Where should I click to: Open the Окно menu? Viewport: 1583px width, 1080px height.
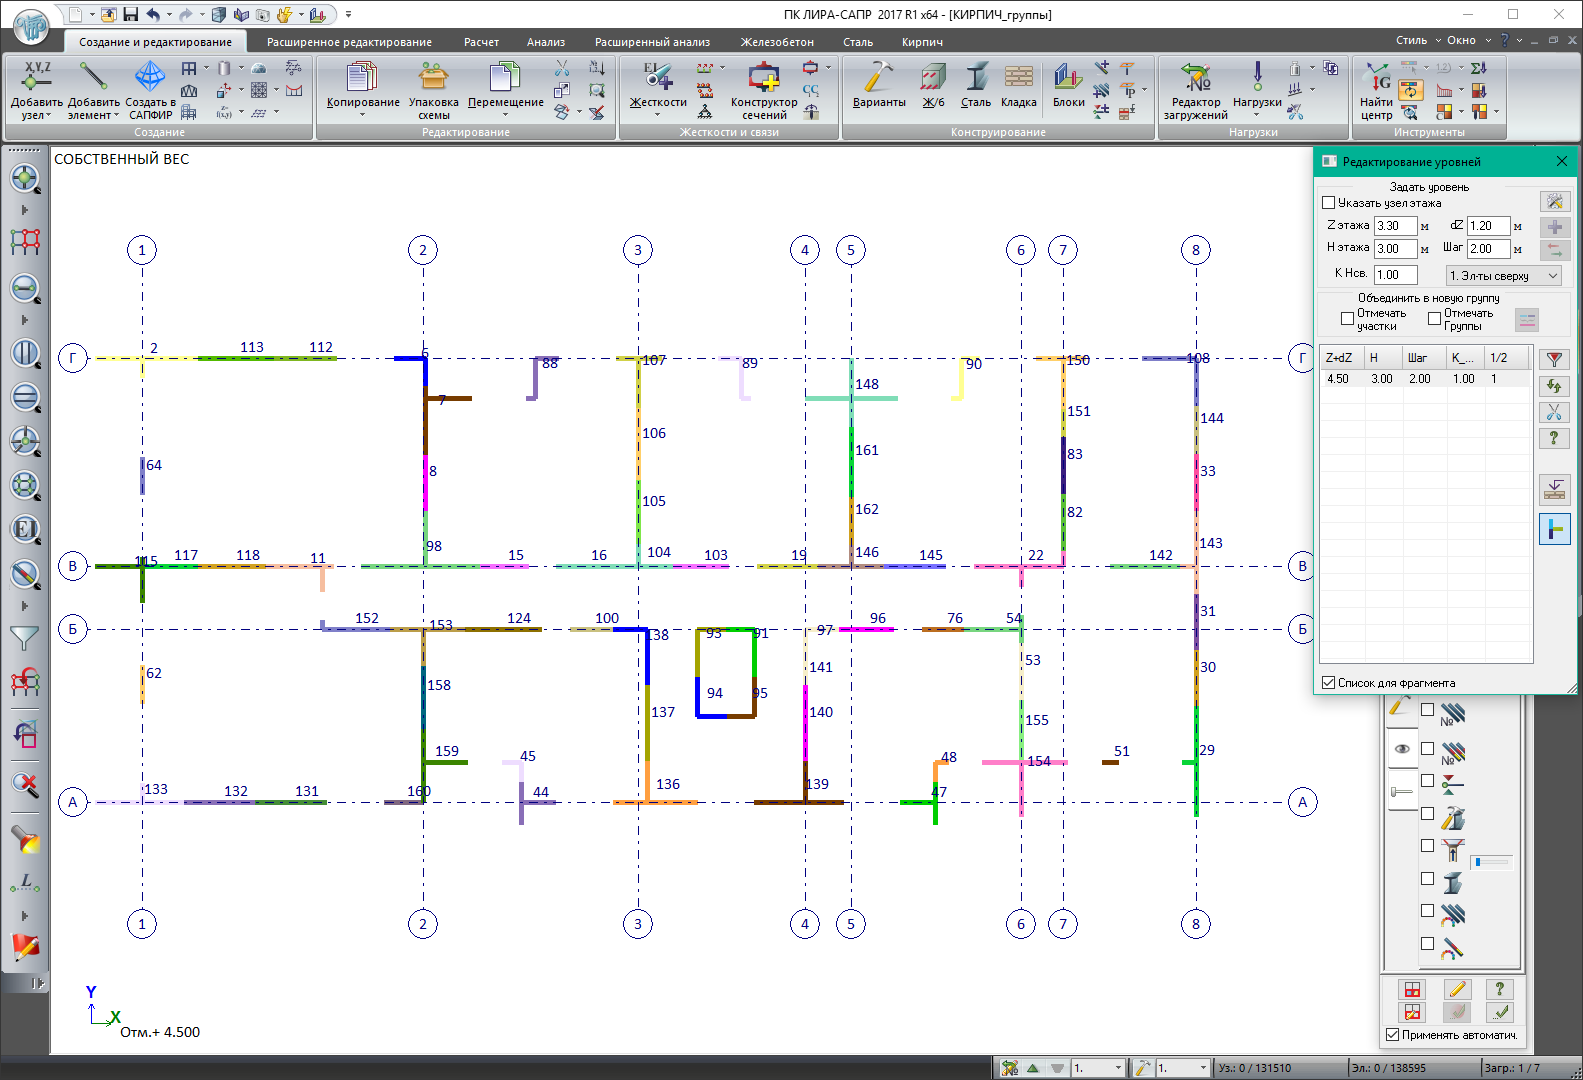pos(1461,40)
